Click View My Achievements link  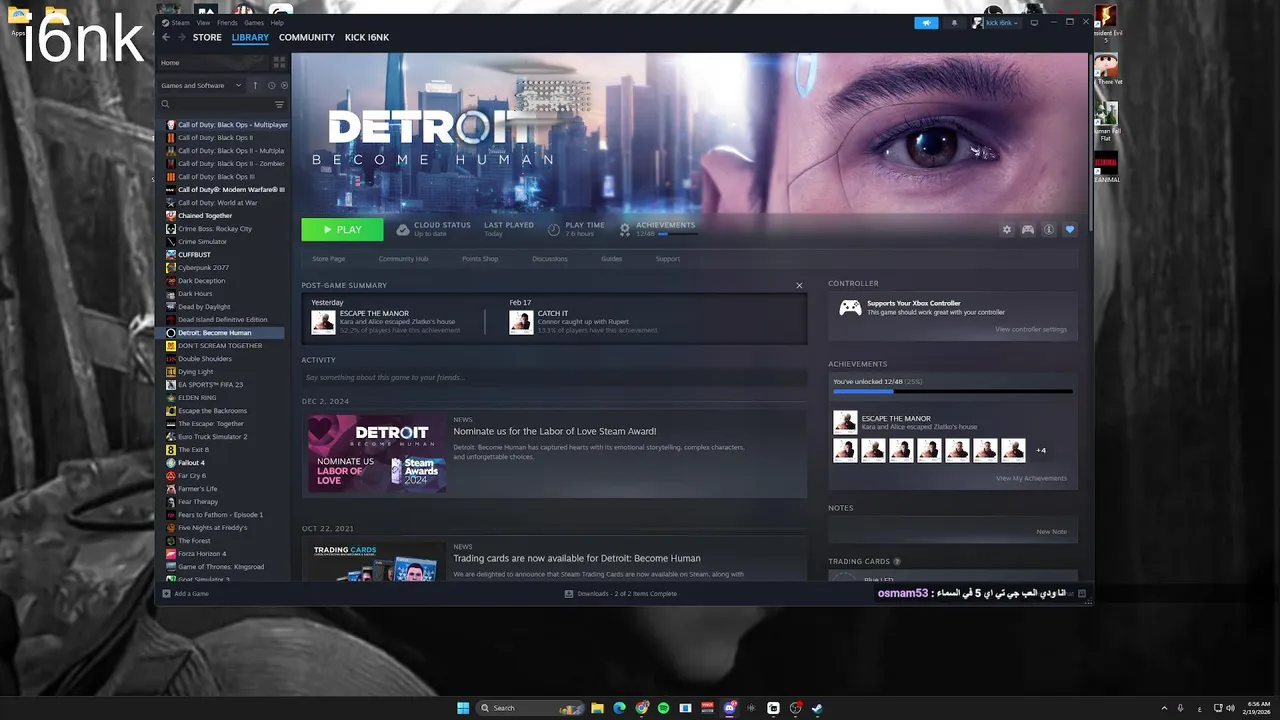tap(1031, 478)
